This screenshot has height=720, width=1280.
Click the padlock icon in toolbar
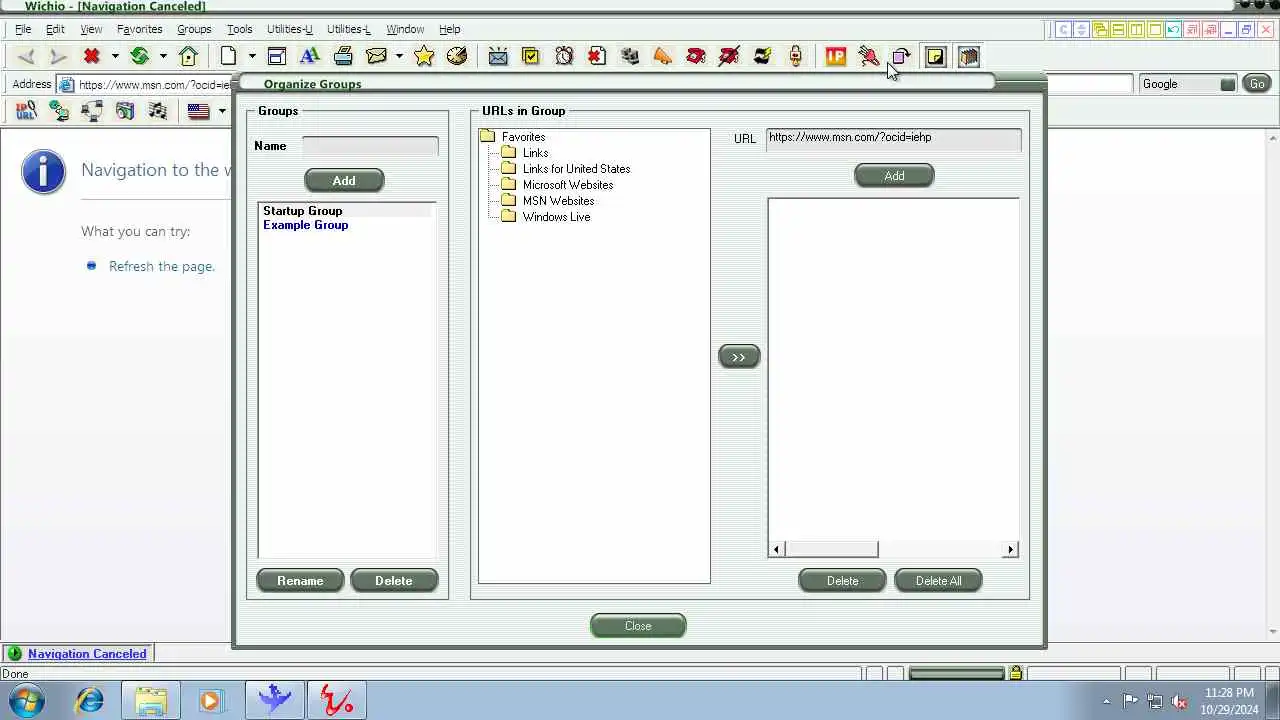pyautogui.click(x=796, y=57)
